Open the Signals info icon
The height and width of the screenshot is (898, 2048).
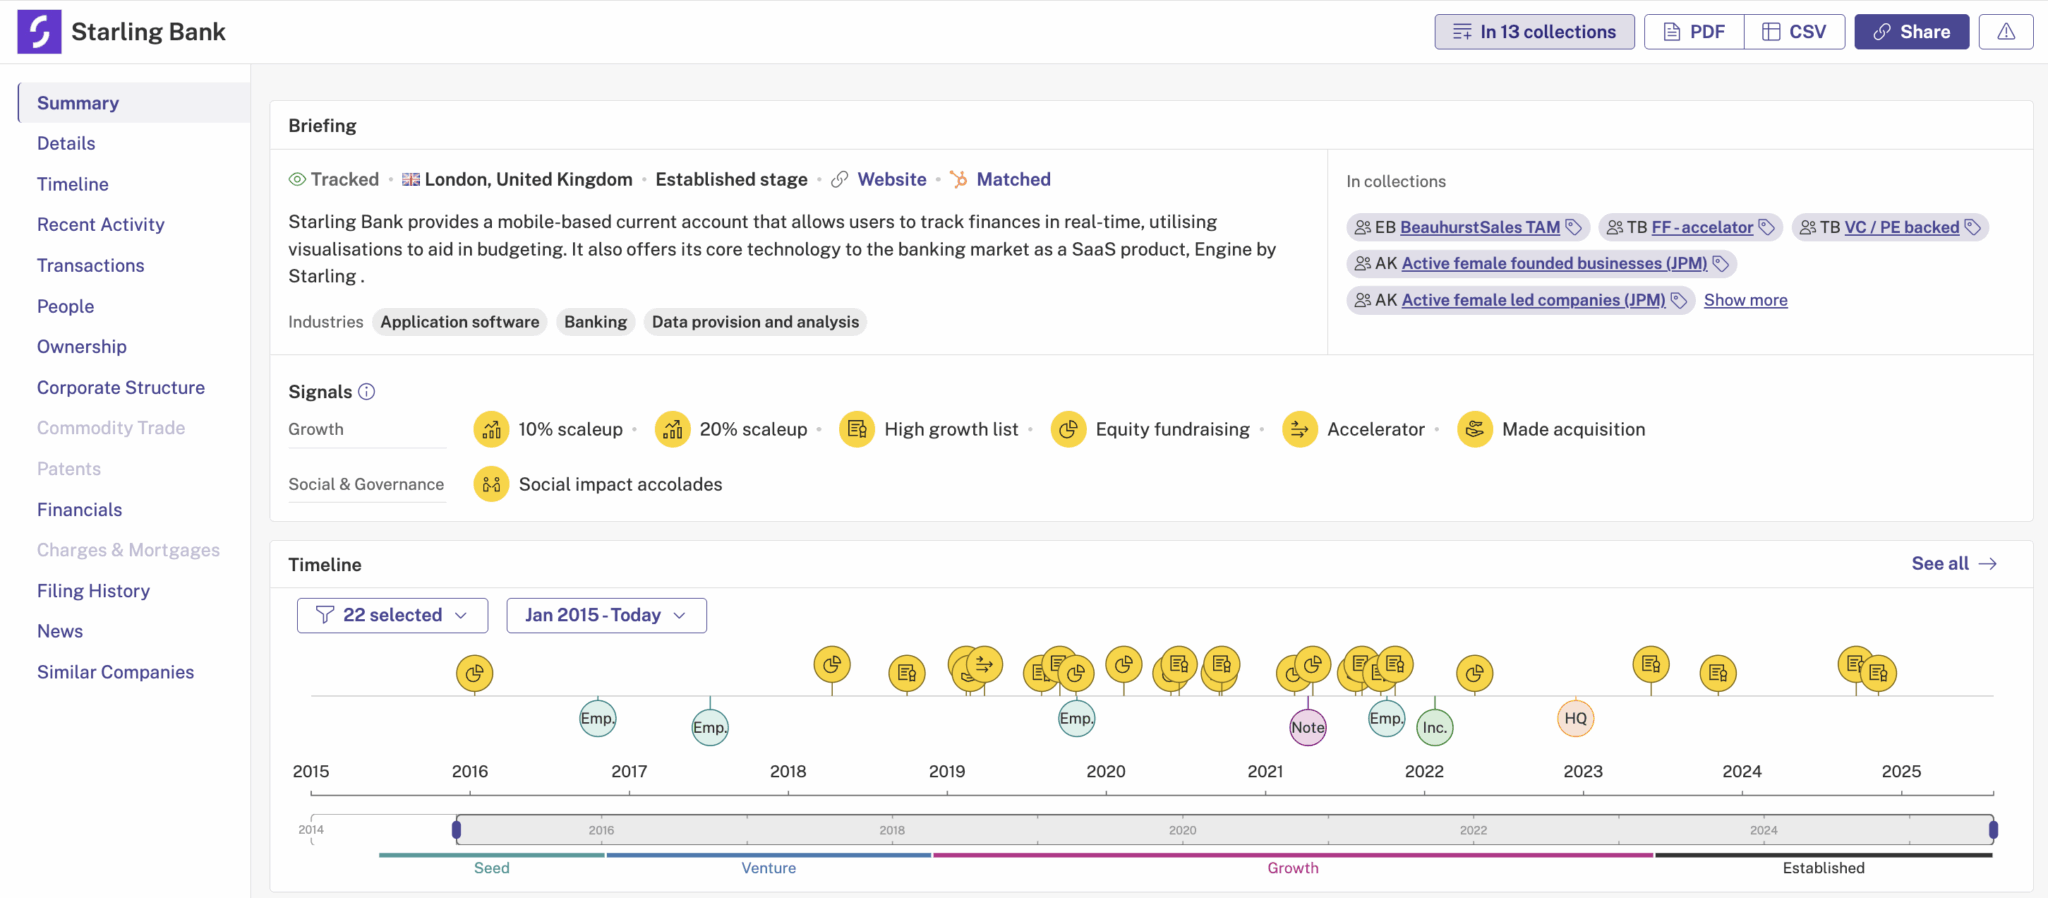point(367,392)
